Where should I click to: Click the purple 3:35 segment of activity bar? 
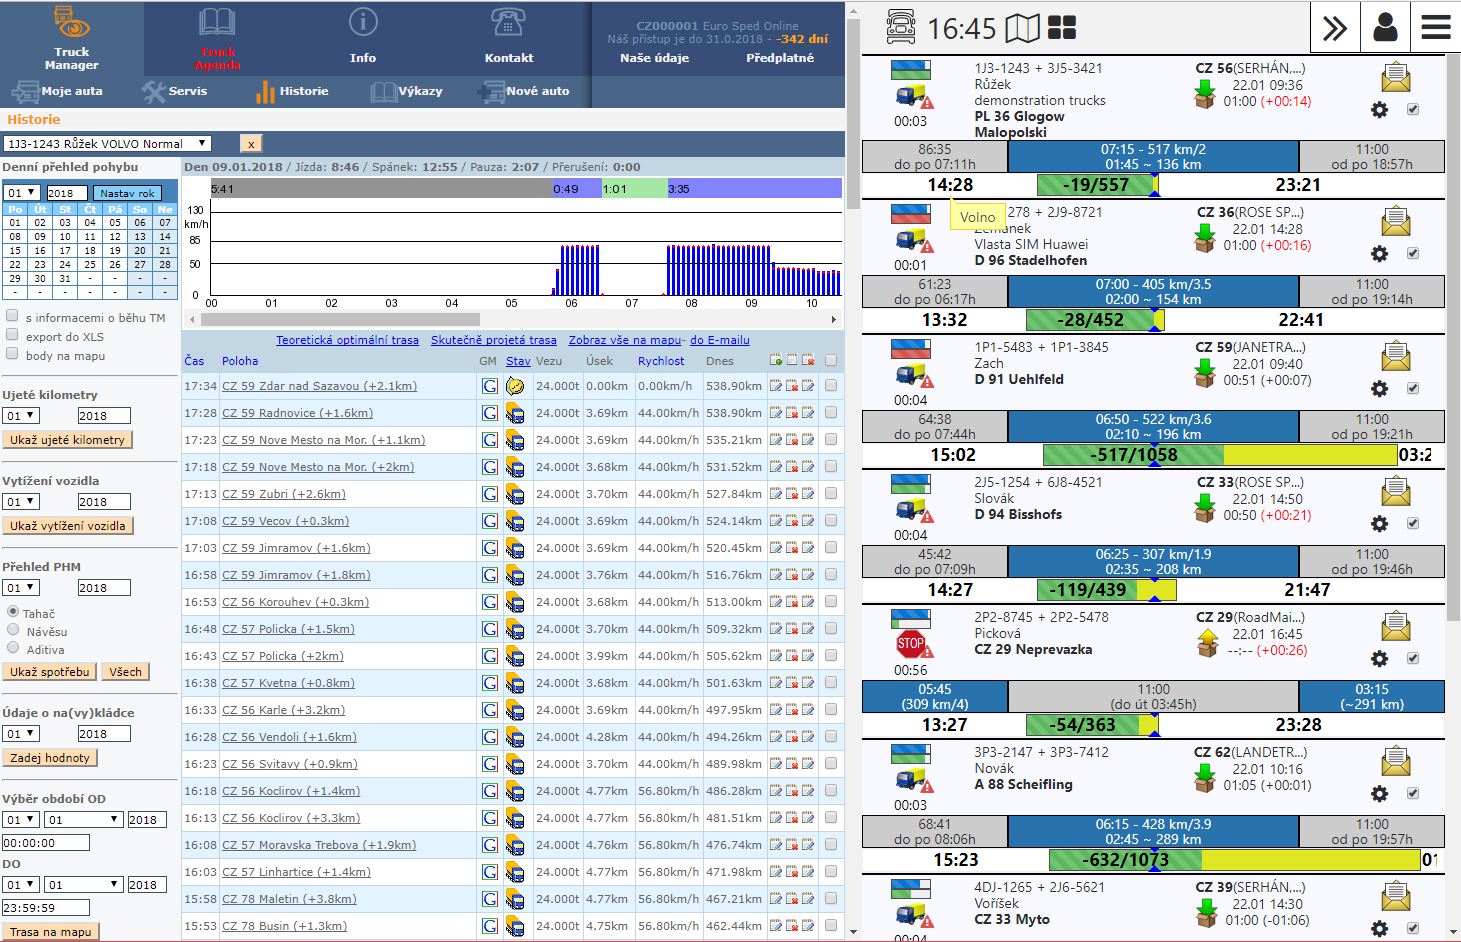pos(754,188)
